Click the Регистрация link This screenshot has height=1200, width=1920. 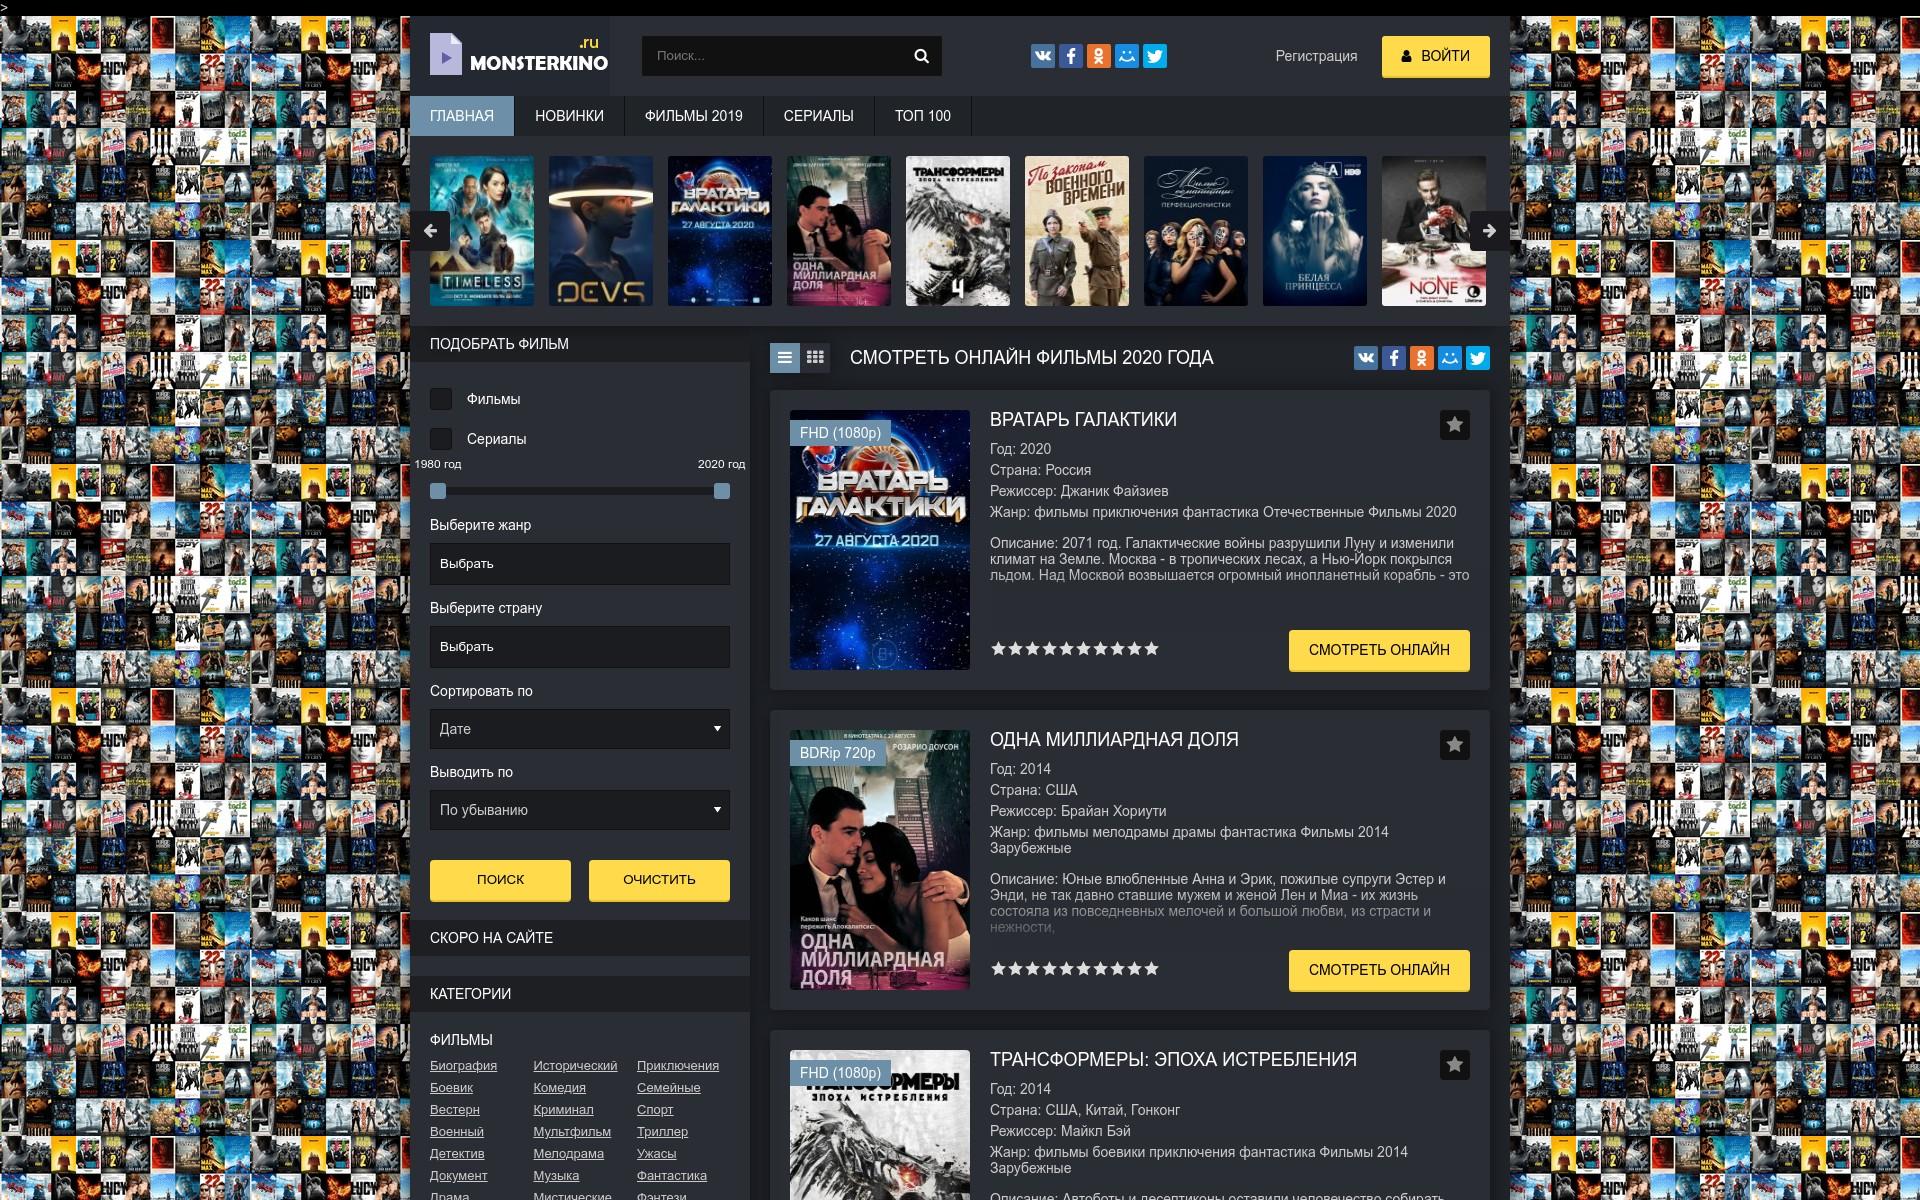pos(1316,56)
